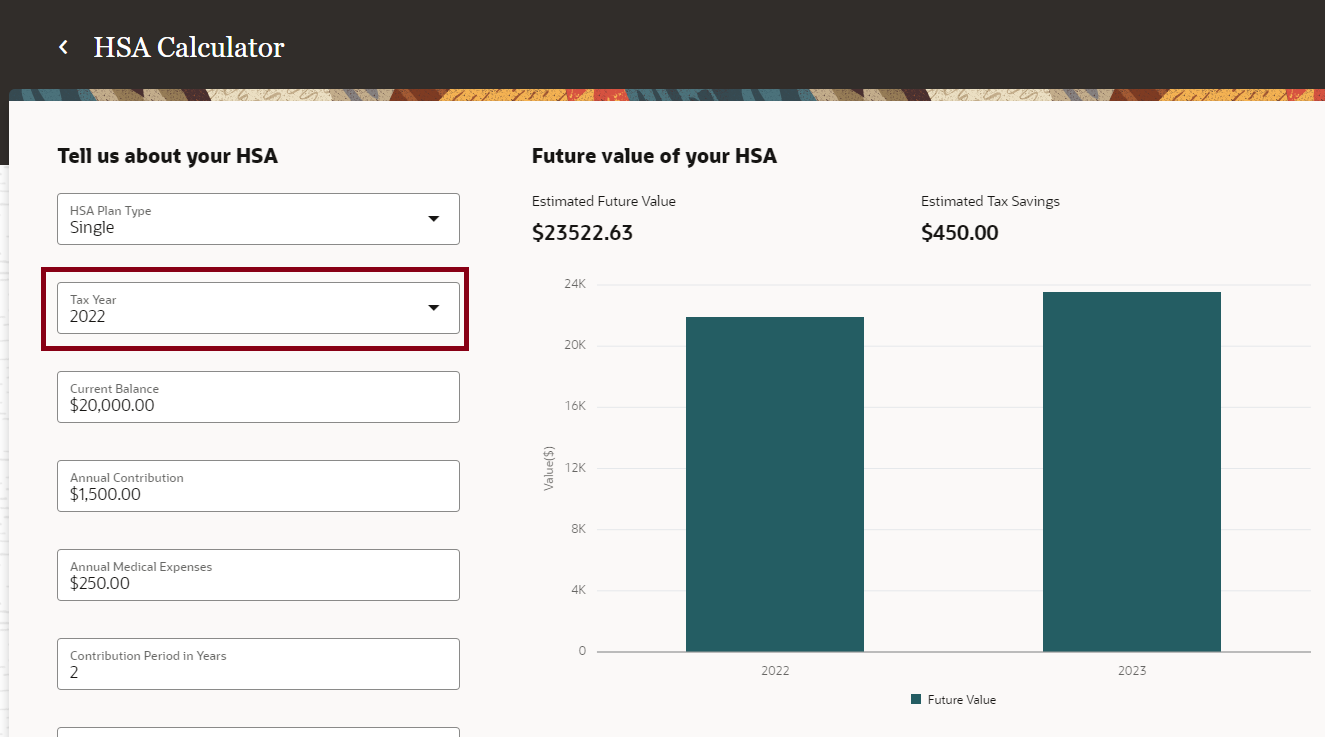The image size is (1325, 737).
Task: Click the 2023 bar in the chart
Action: (x=1131, y=471)
